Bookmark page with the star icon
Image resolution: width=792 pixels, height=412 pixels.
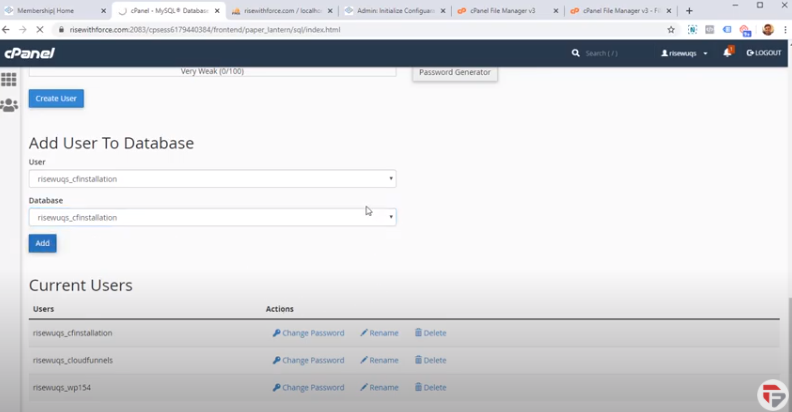[x=671, y=30]
